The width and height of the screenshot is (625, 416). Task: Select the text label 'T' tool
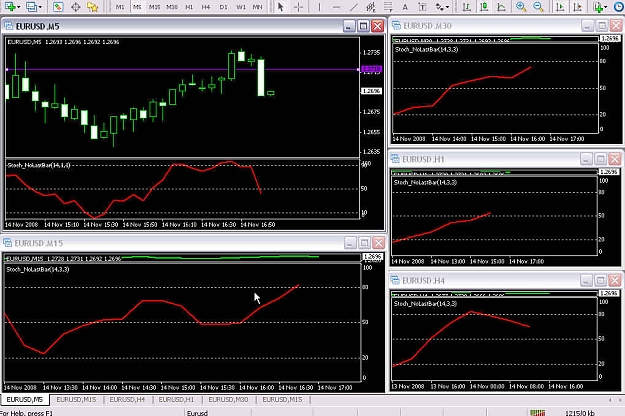tap(422, 7)
